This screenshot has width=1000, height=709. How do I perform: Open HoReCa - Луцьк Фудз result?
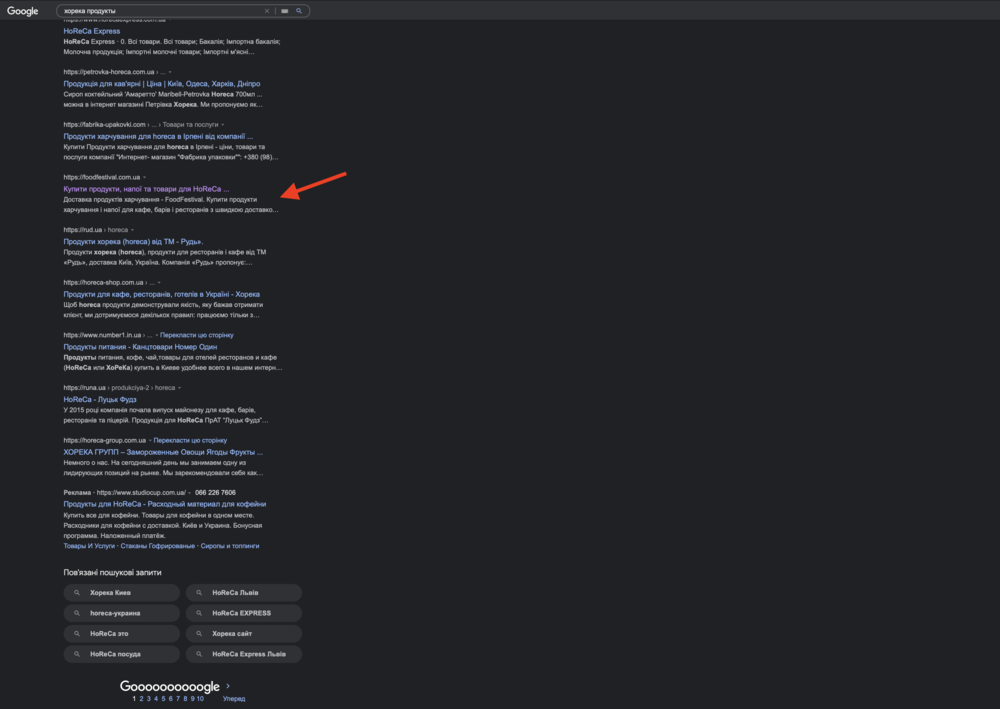click(100, 400)
